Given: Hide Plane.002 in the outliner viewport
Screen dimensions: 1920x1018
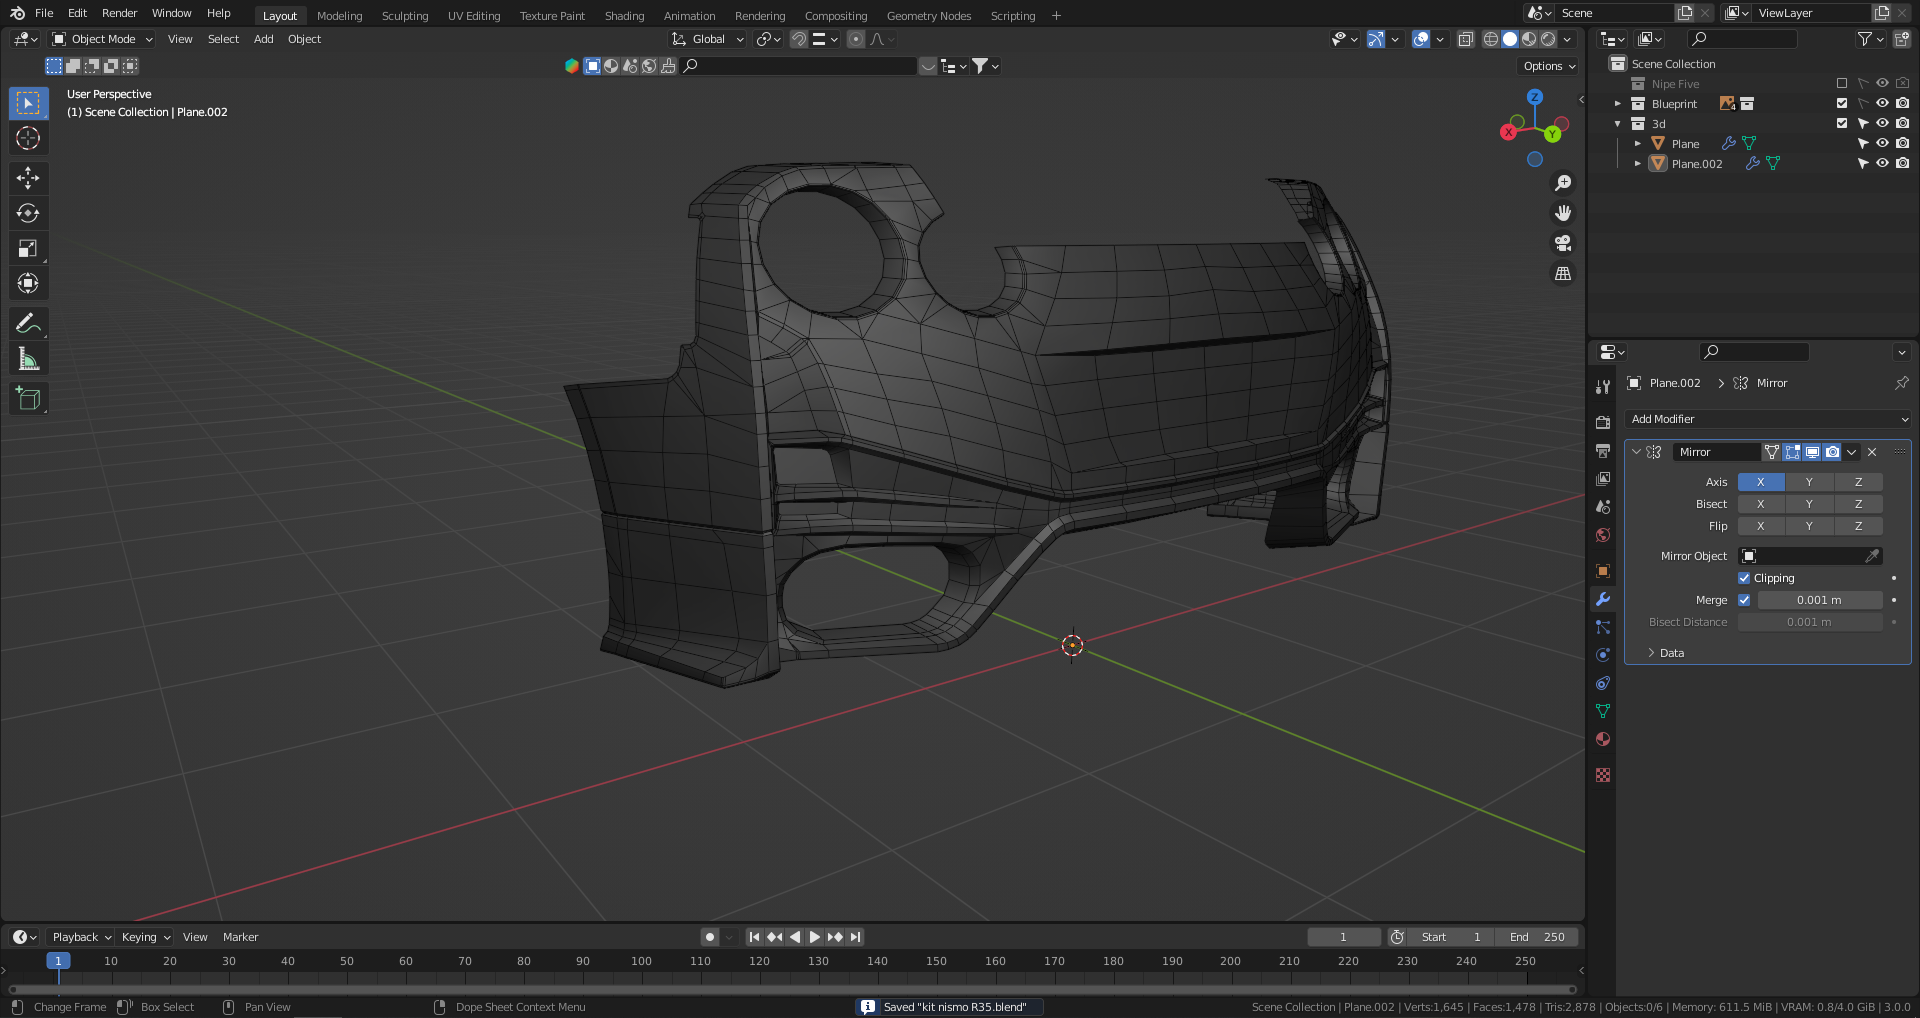Looking at the screenshot, I should 1882,163.
